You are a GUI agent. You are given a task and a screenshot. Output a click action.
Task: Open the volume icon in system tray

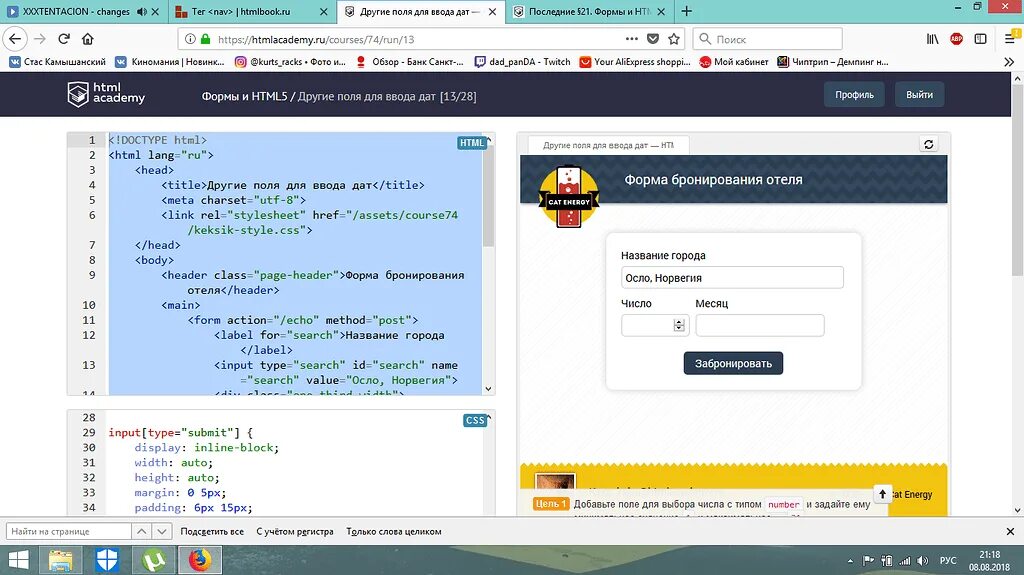(x=922, y=561)
